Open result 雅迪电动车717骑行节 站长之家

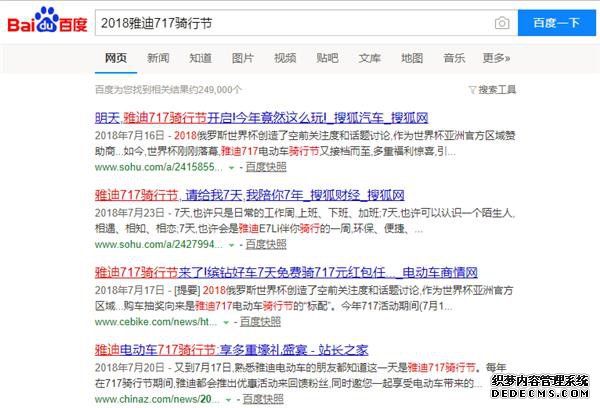(232, 350)
